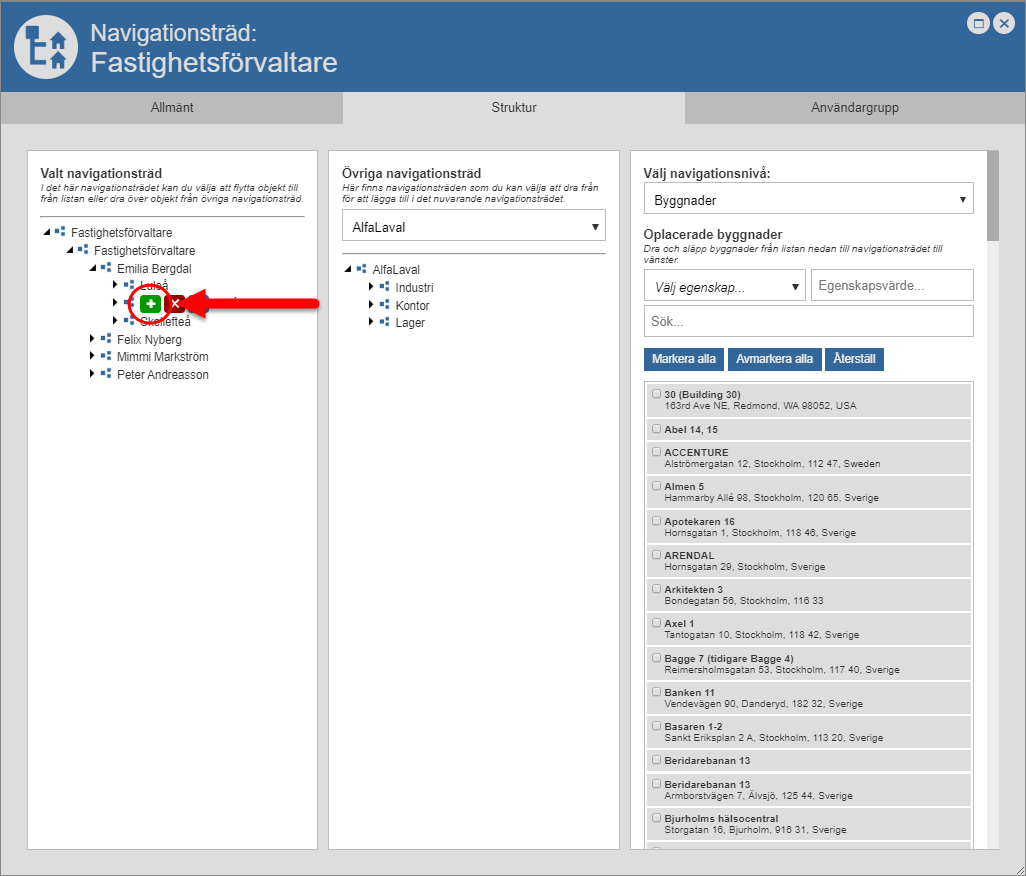Click the node icon beside Felix Nyberg
The height and width of the screenshot is (876, 1026).
click(105, 339)
